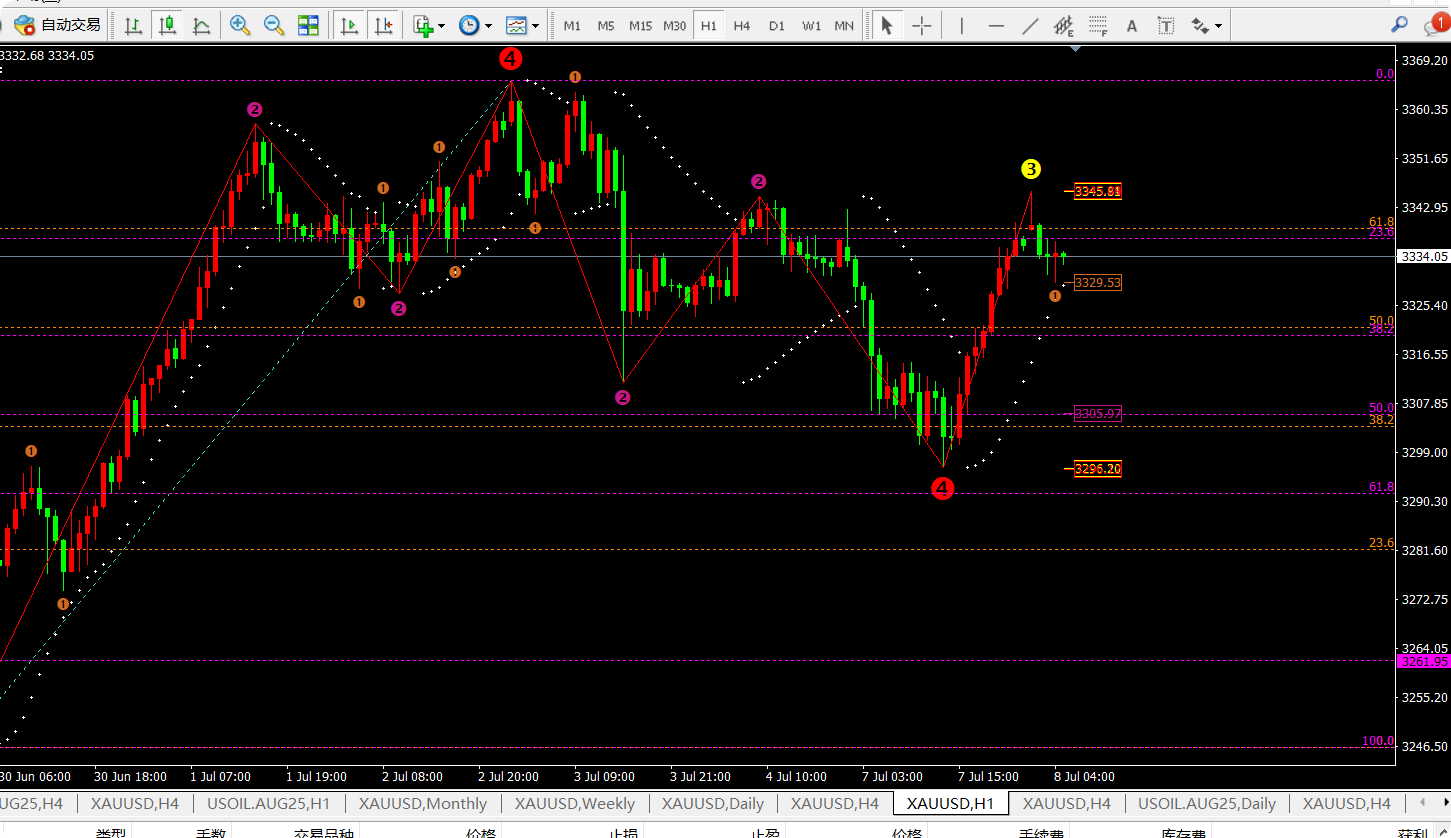Expand the indicators dropdown arrow

[441, 26]
